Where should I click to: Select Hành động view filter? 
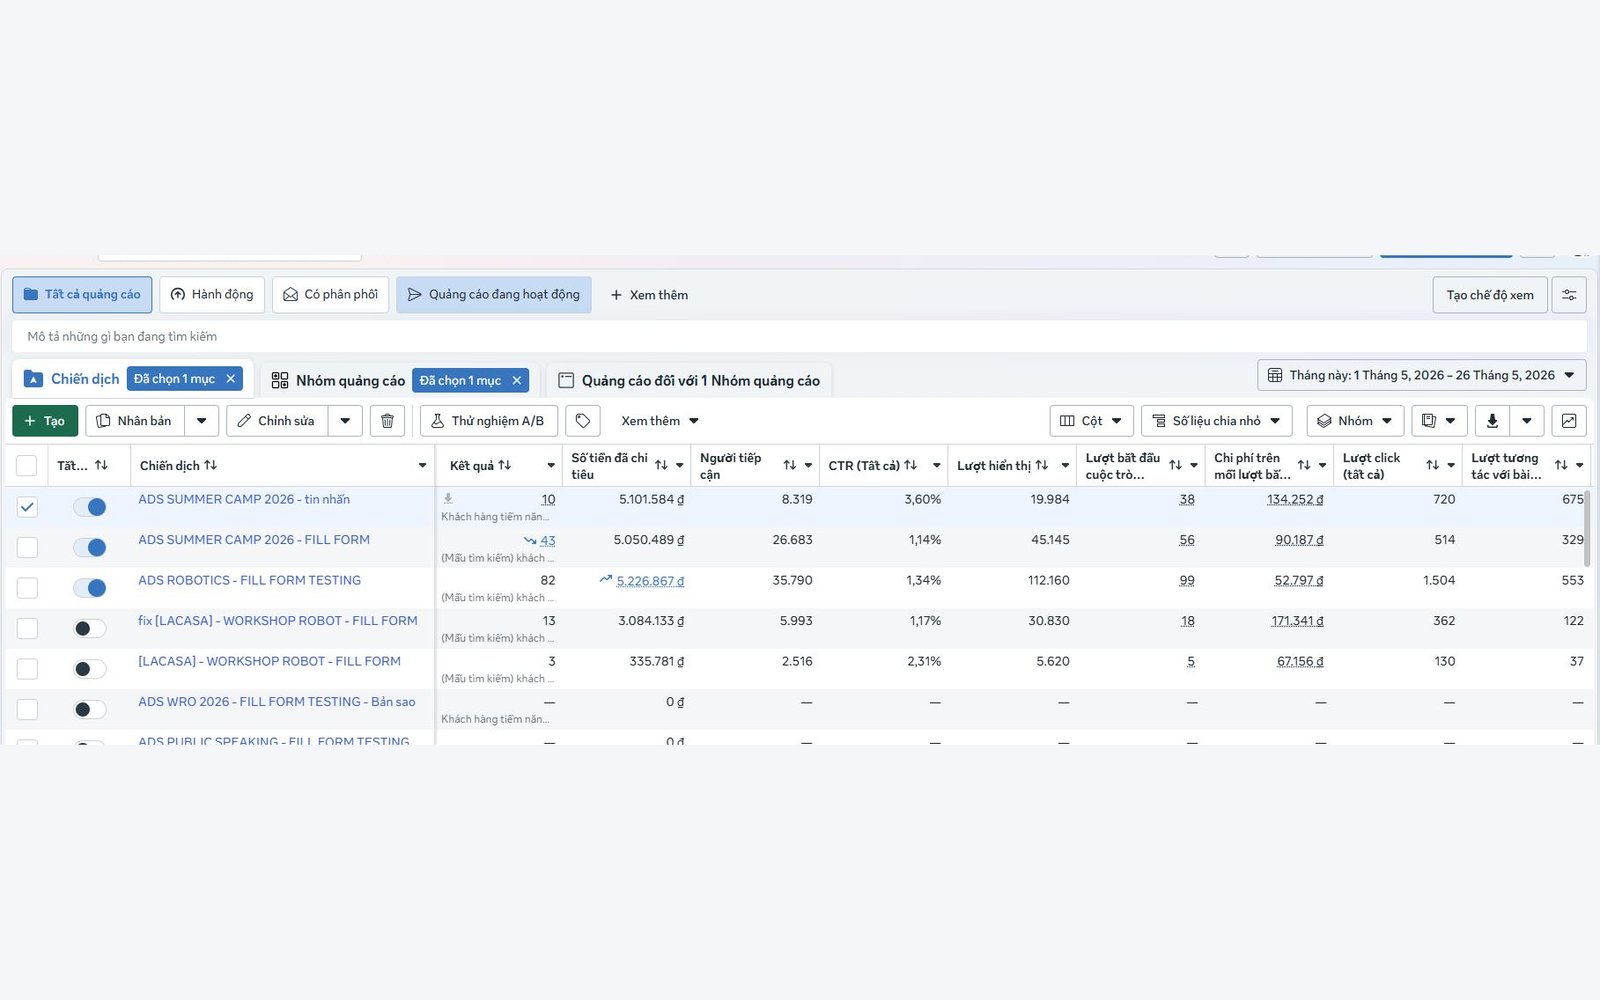[212, 295]
